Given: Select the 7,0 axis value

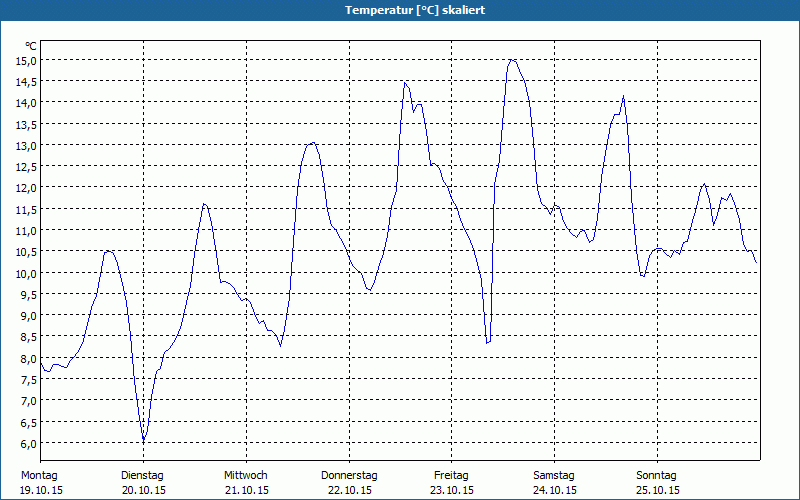Looking at the screenshot, I should pos(29,401).
